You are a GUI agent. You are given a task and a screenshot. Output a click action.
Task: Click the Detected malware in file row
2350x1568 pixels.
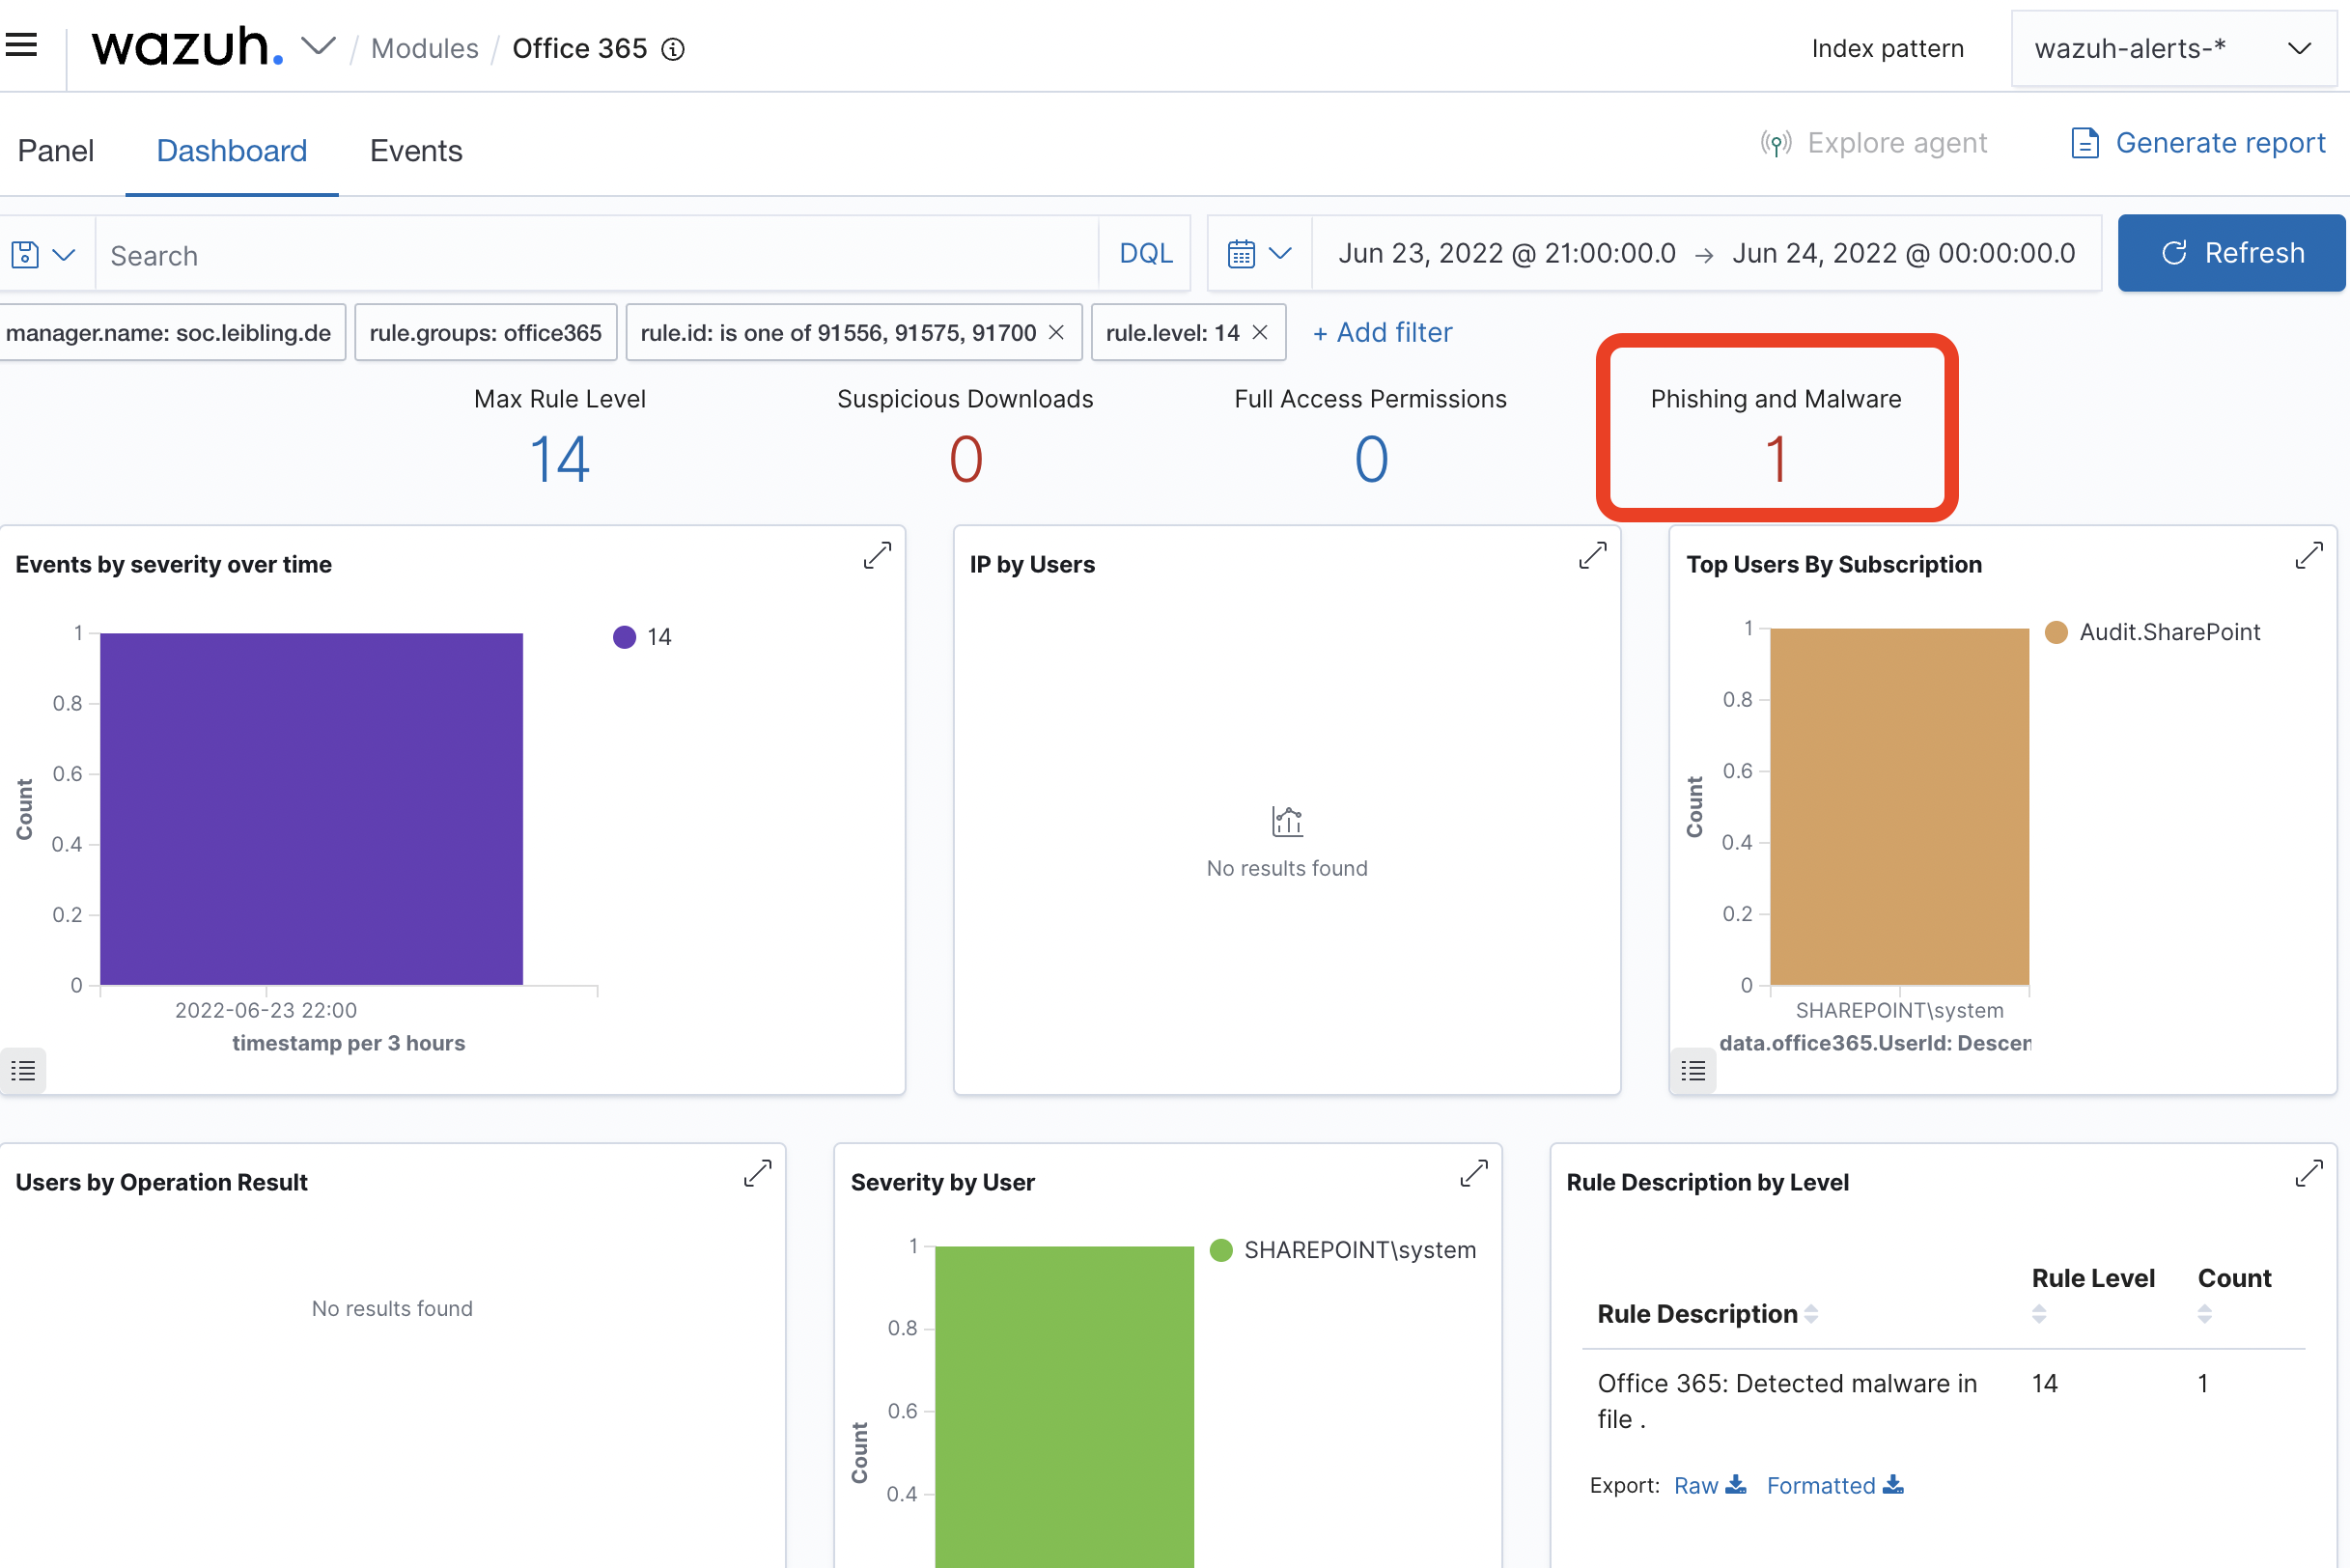[1943, 1401]
